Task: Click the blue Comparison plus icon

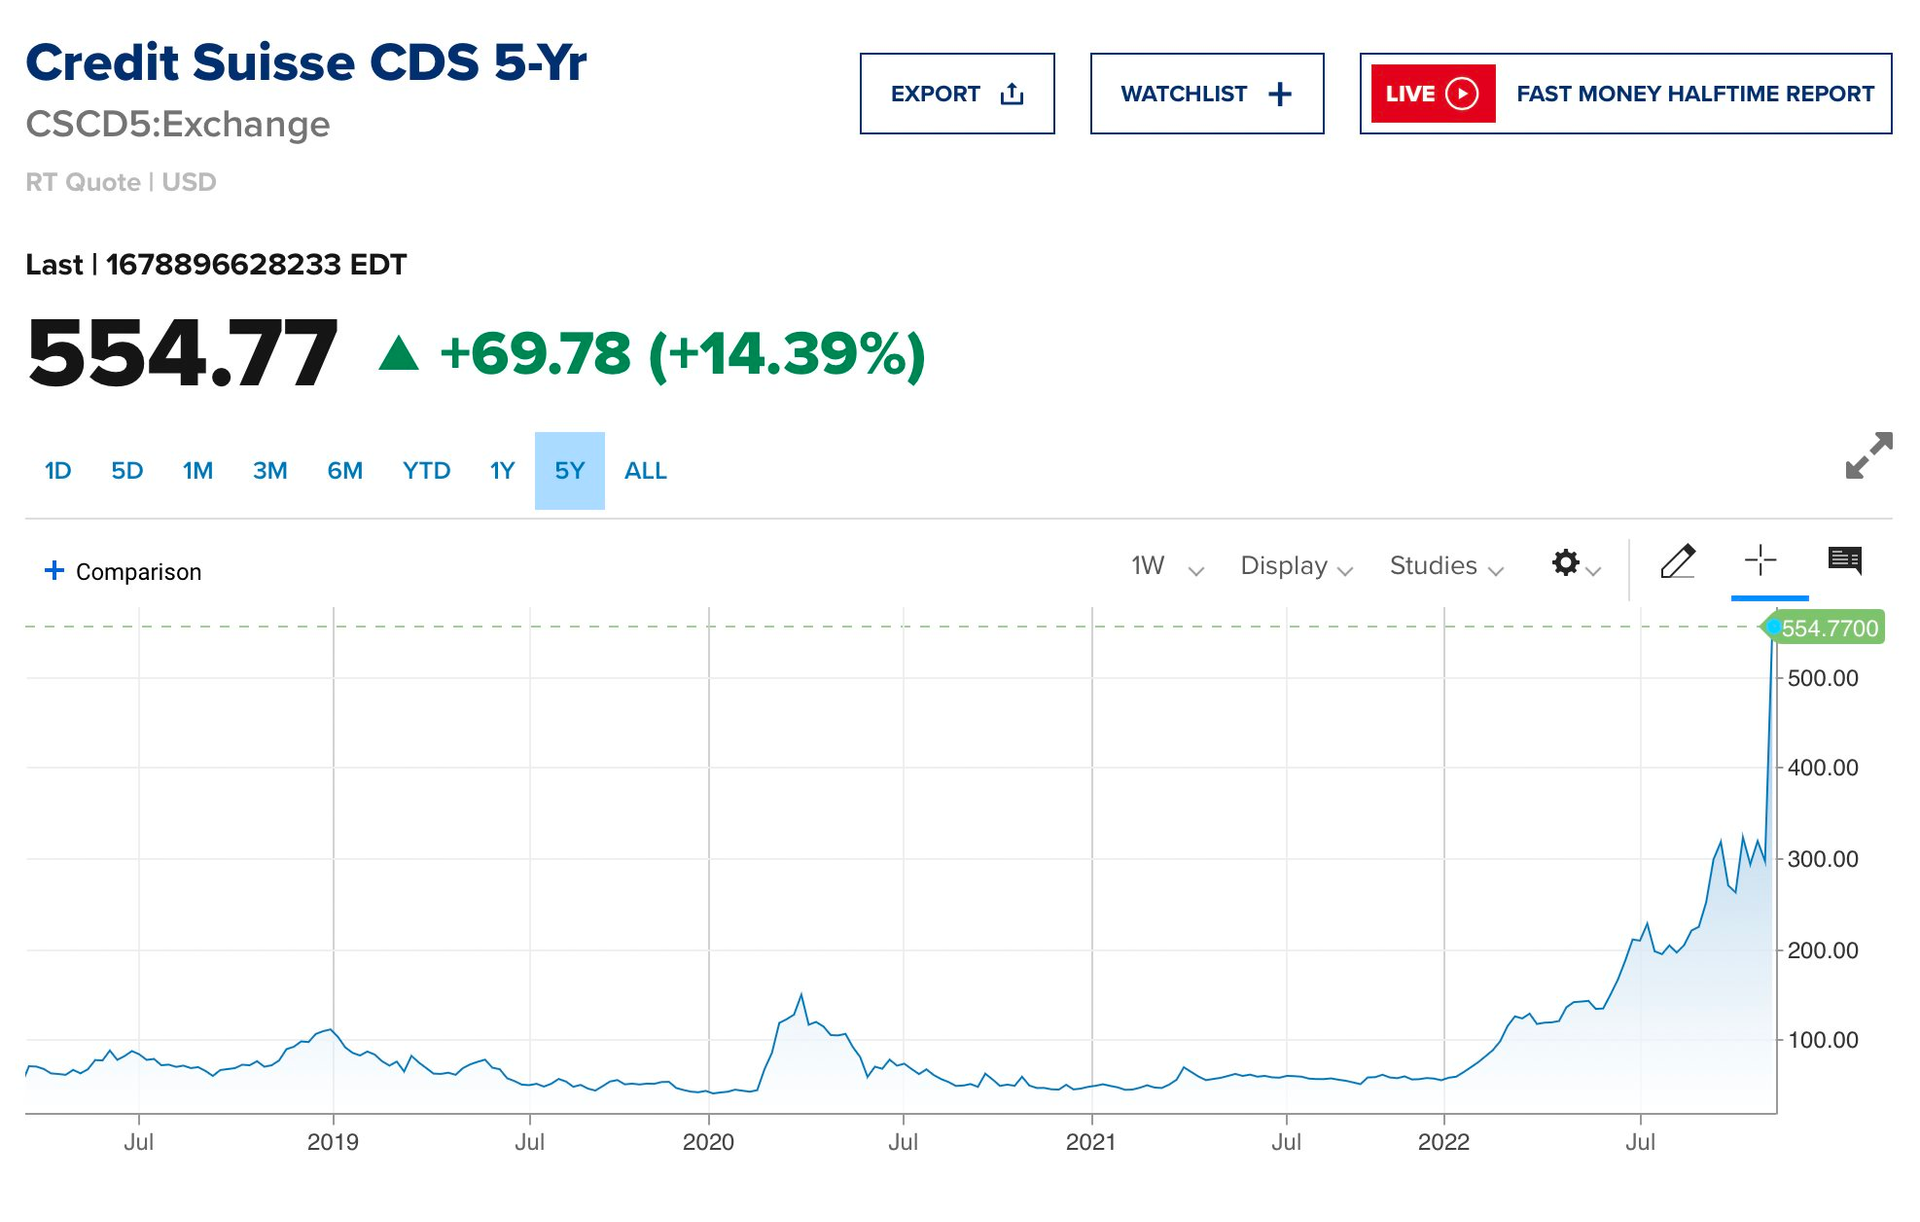Action: click(x=54, y=571)
